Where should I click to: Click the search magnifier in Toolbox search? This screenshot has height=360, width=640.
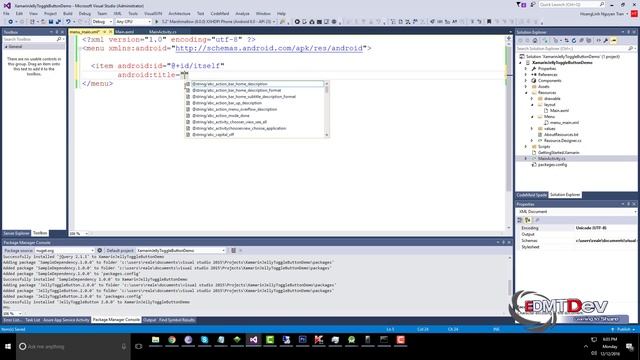coord(59,39)
